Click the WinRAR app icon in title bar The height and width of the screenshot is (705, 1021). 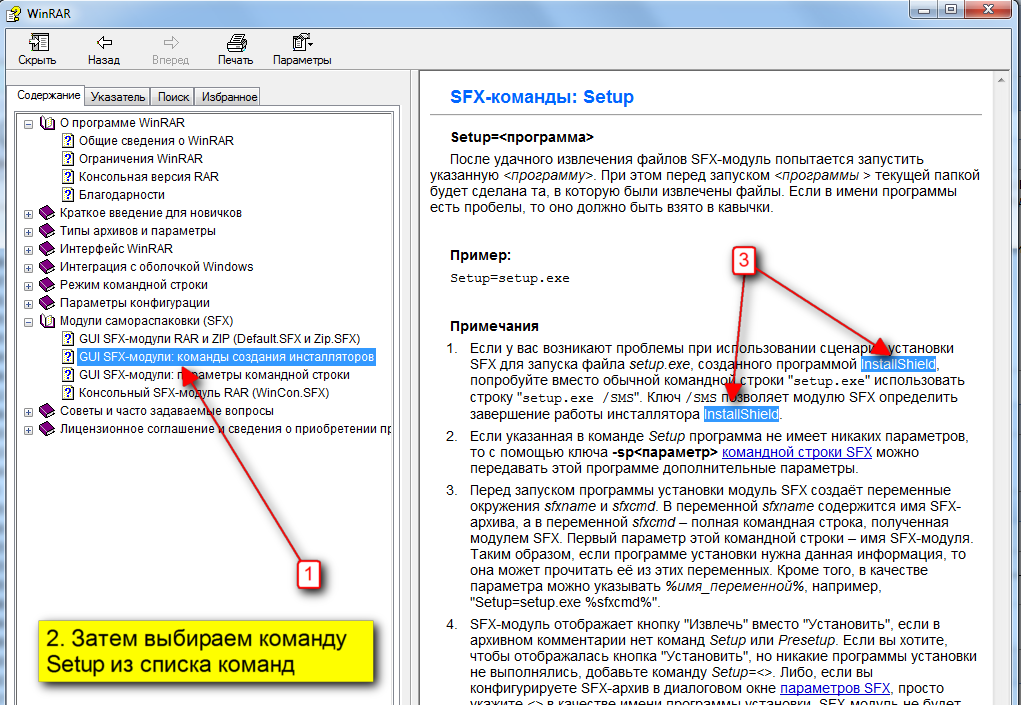[13, 12]
